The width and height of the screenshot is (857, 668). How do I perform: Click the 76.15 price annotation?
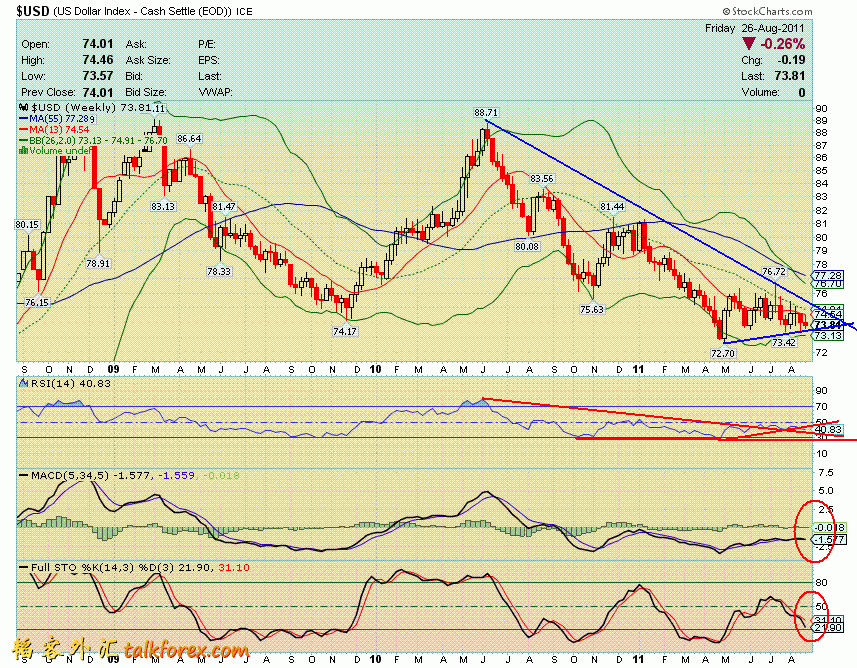coord(37,302)
